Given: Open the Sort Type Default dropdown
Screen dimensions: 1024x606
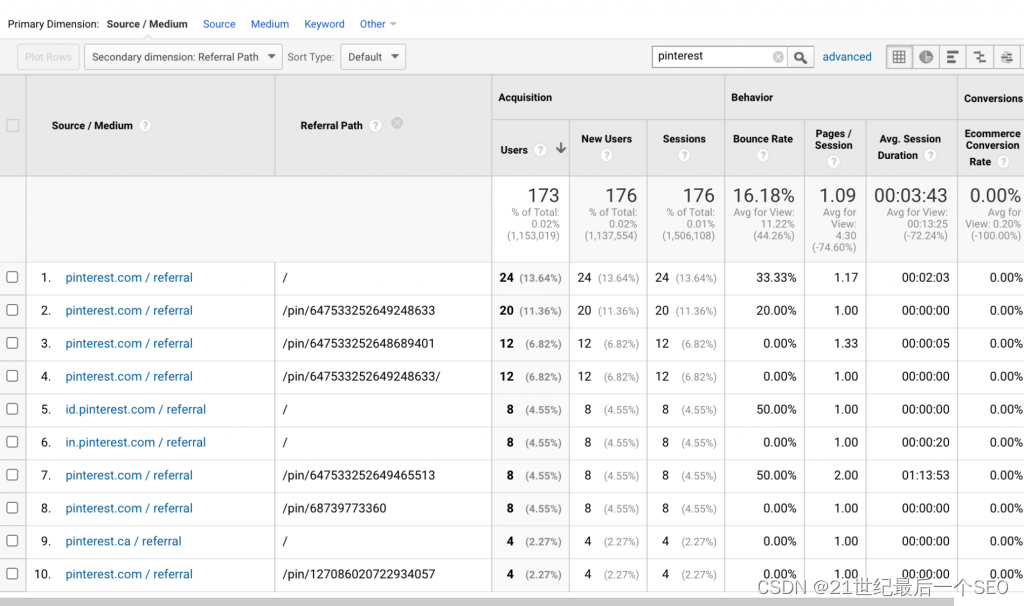Looking at the screenshot, I should [x=373, y=57].
